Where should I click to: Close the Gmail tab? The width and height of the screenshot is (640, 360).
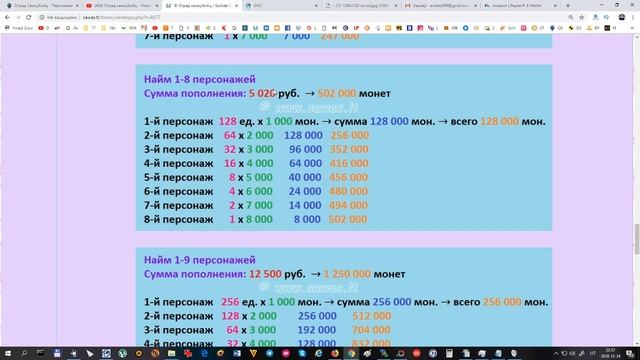[x=476, y=6]
